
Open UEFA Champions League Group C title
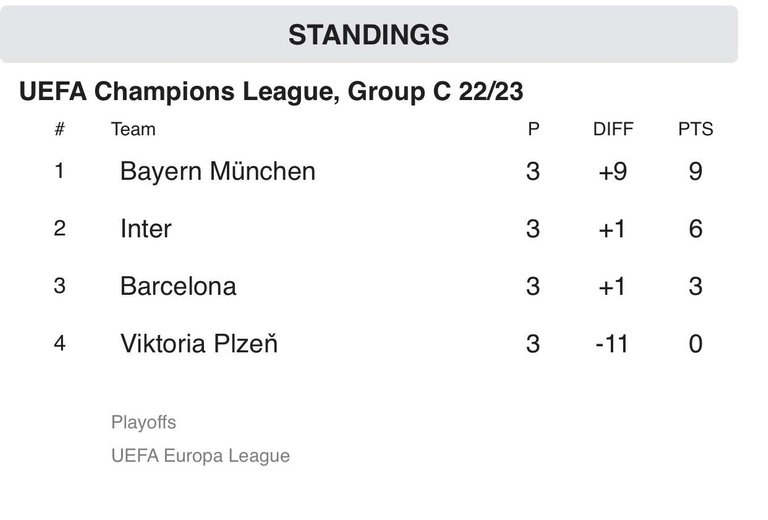click(x=271, y=92)
